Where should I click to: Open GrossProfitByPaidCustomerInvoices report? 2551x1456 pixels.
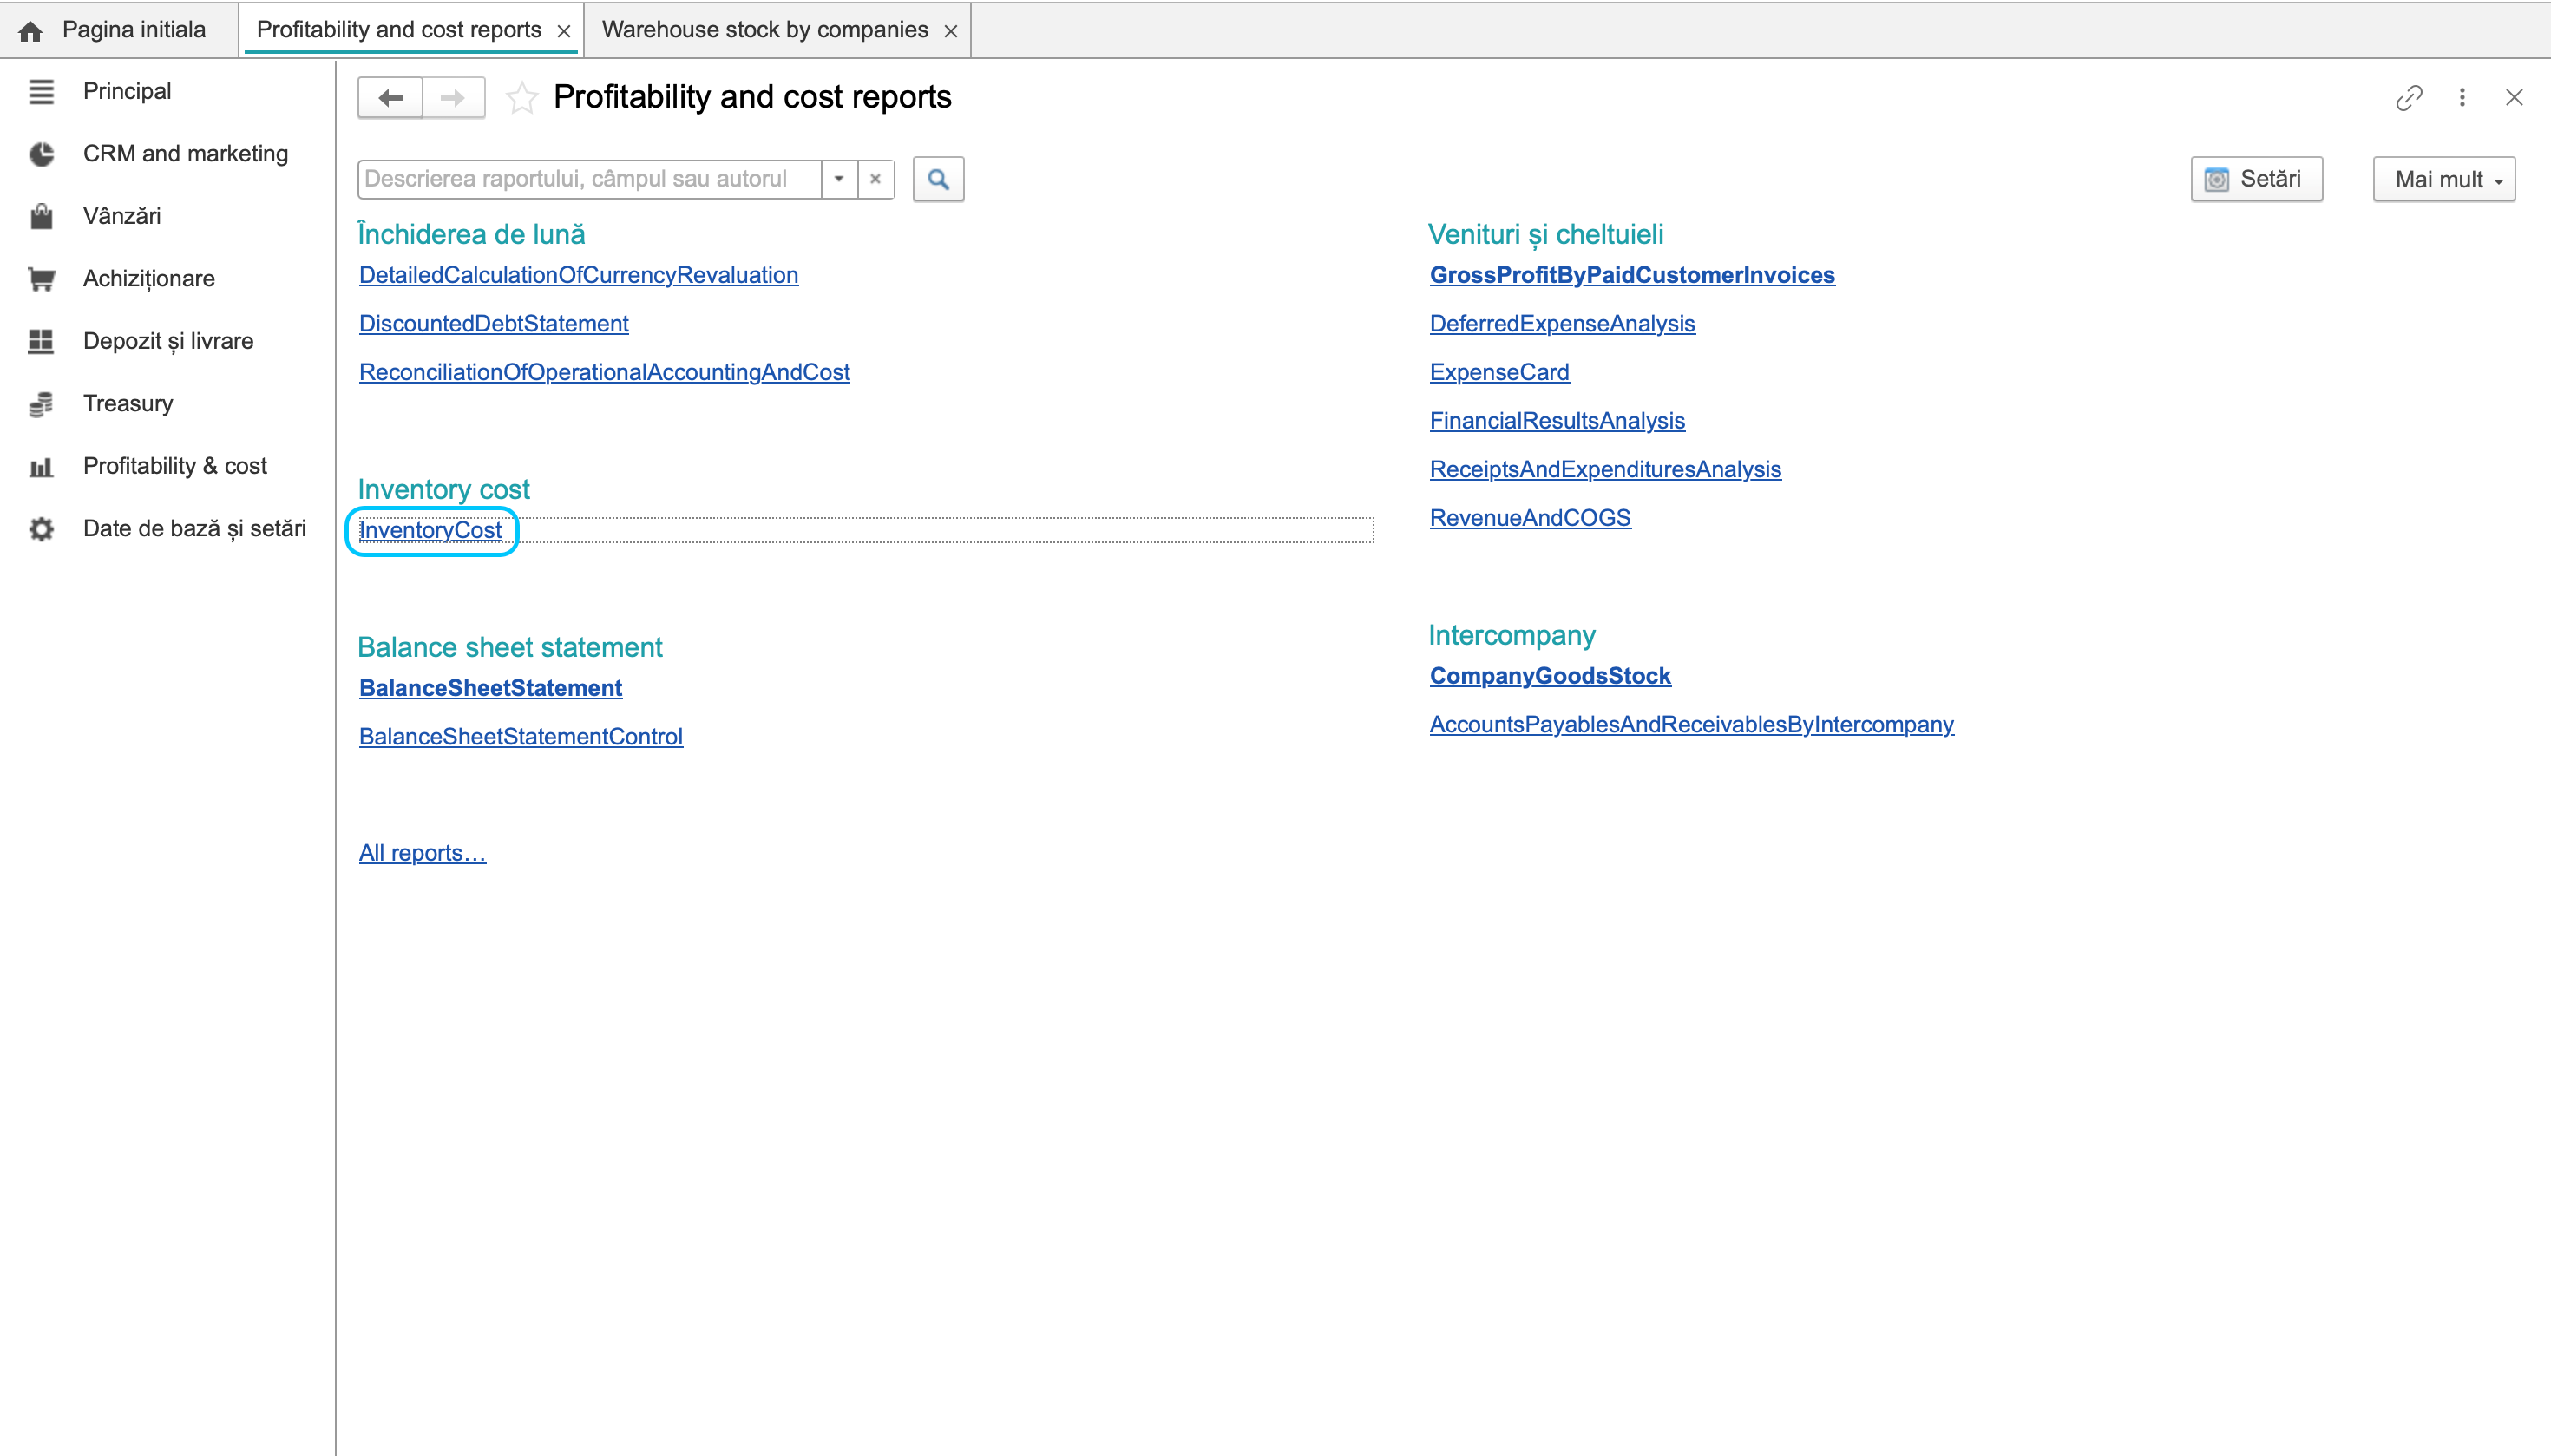pyautogui.click(x=1632, y=275)
